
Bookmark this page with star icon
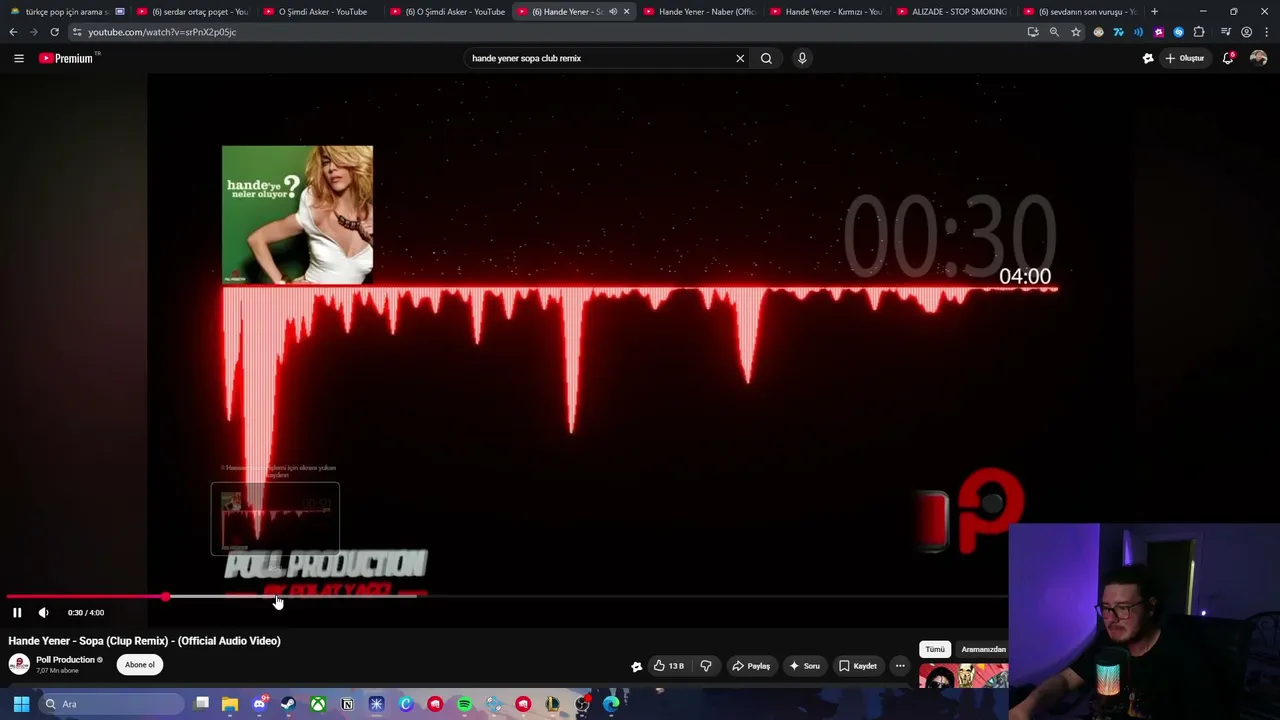(1076, 32)
